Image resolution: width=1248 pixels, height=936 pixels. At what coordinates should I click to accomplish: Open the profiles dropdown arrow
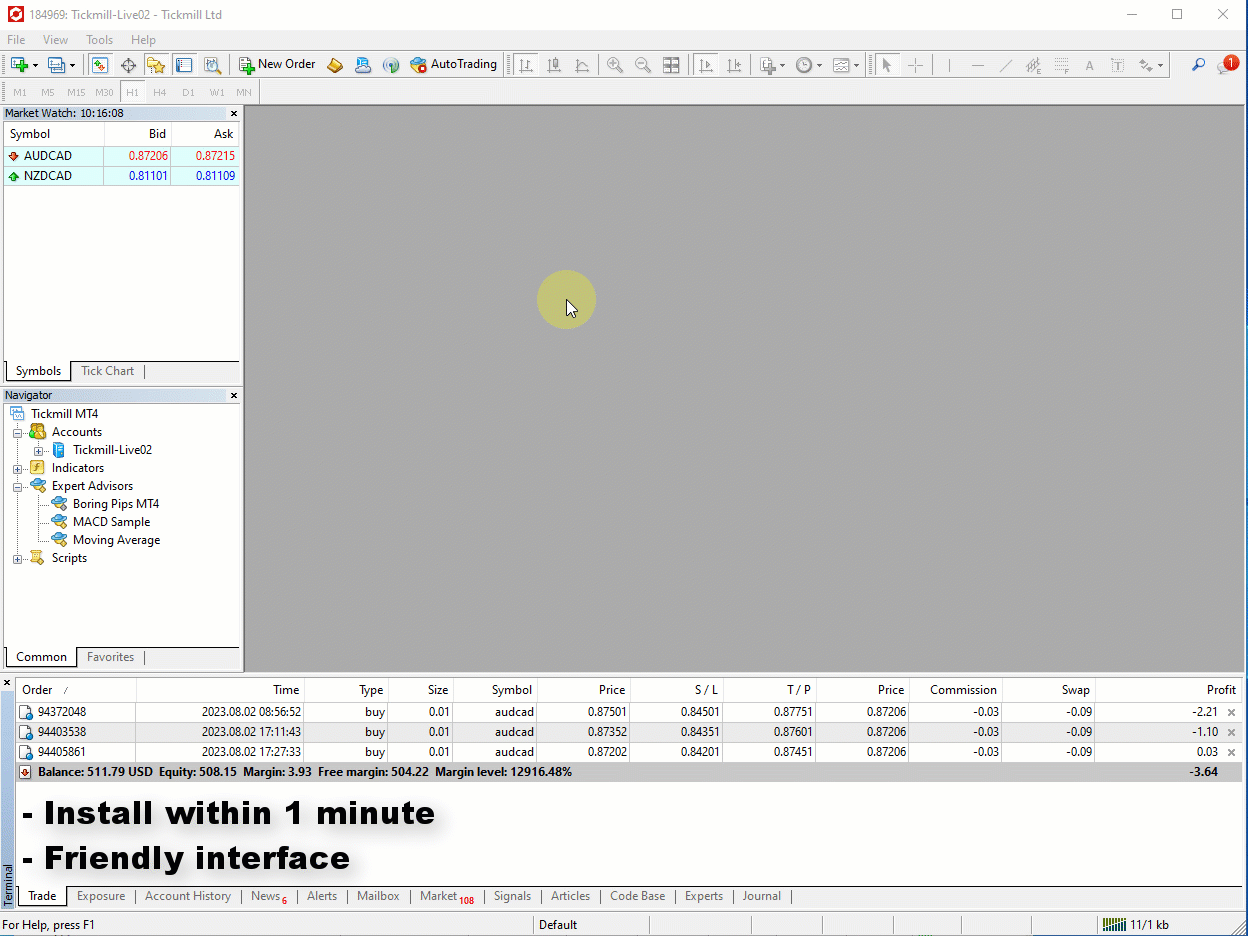coord(72,65)
